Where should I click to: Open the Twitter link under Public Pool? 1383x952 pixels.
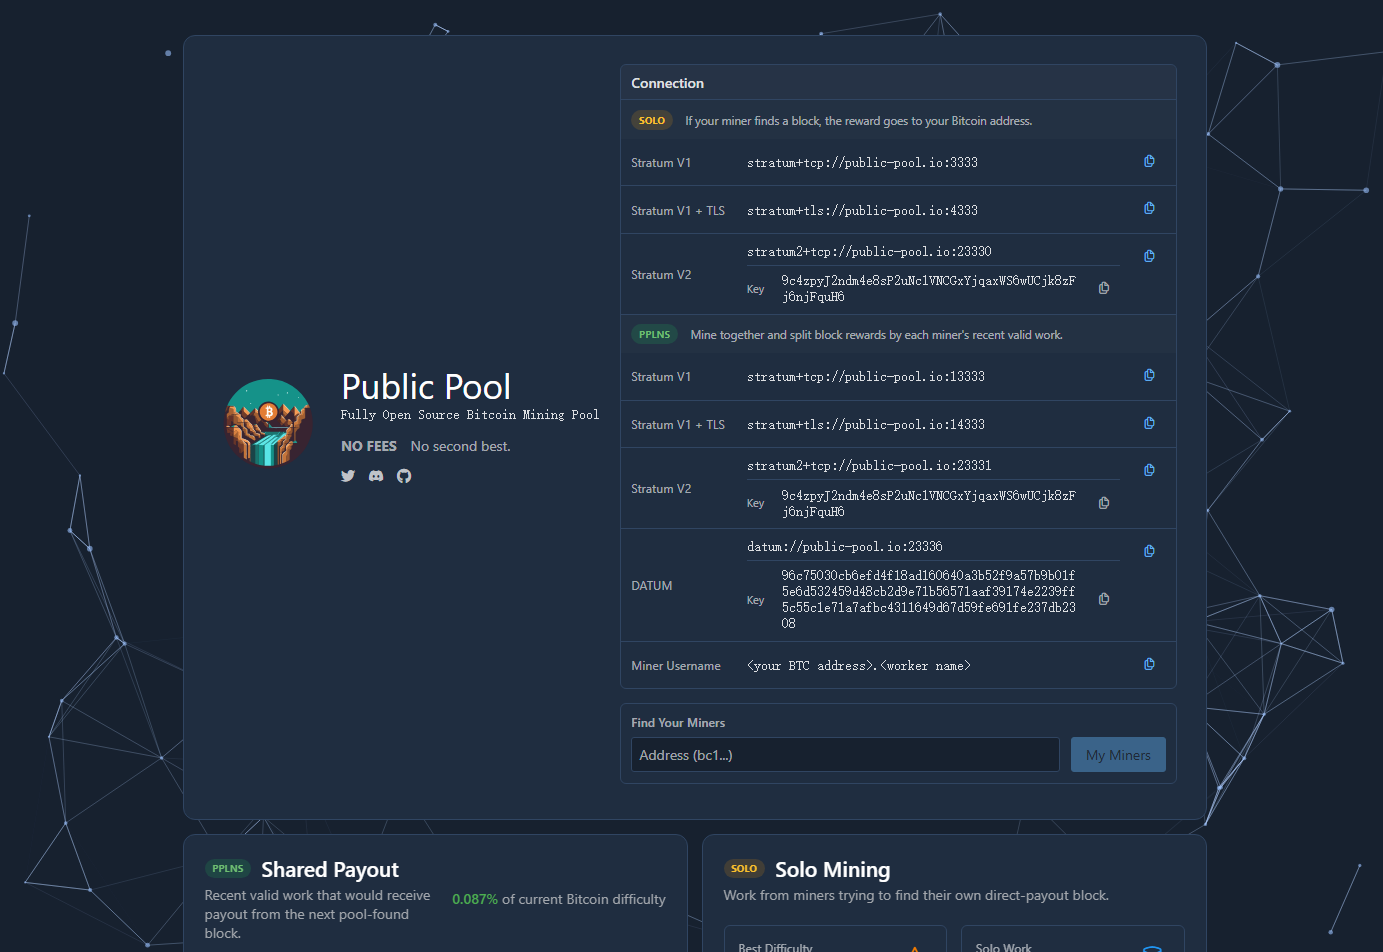[348, 476]
